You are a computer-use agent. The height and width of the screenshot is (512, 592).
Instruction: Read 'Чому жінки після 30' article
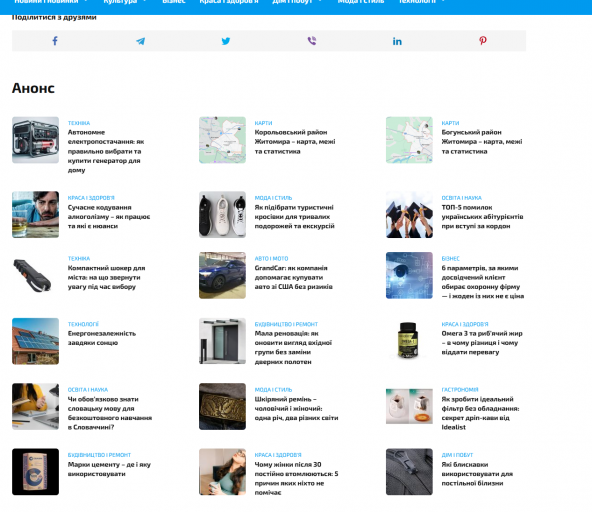pos(296,478)
